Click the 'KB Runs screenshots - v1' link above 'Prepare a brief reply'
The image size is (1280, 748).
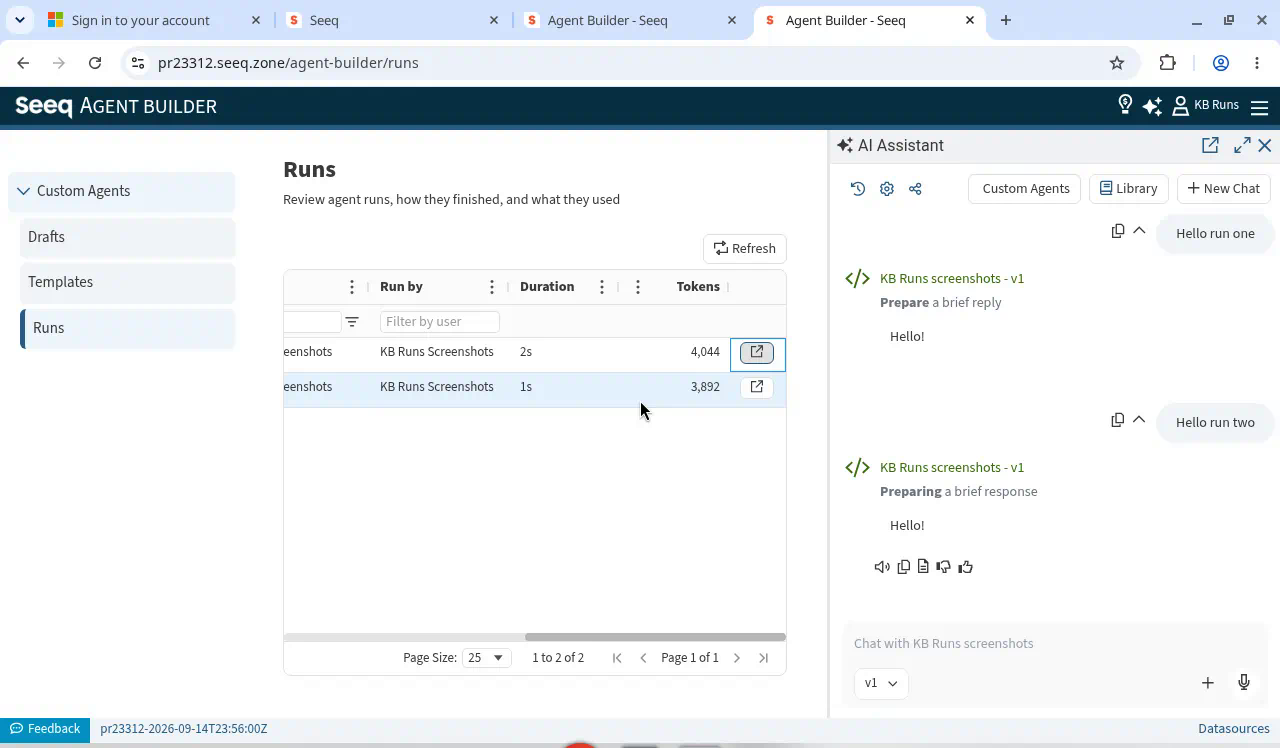point(952,278)
